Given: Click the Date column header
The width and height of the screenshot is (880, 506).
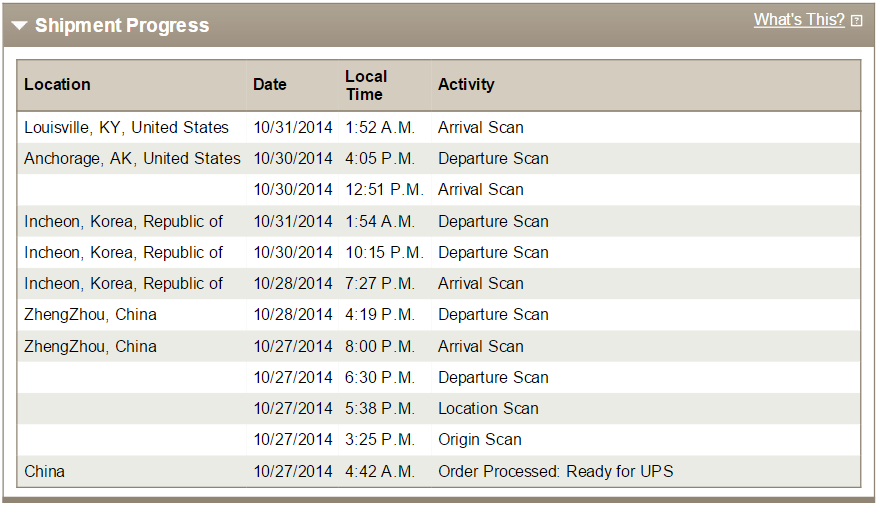Looking at the screenshot, I should click(x=270, y=84).
